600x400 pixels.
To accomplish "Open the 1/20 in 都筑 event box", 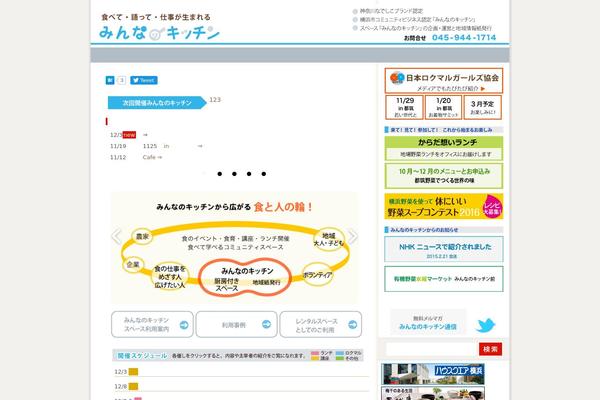I will (443, 108).
